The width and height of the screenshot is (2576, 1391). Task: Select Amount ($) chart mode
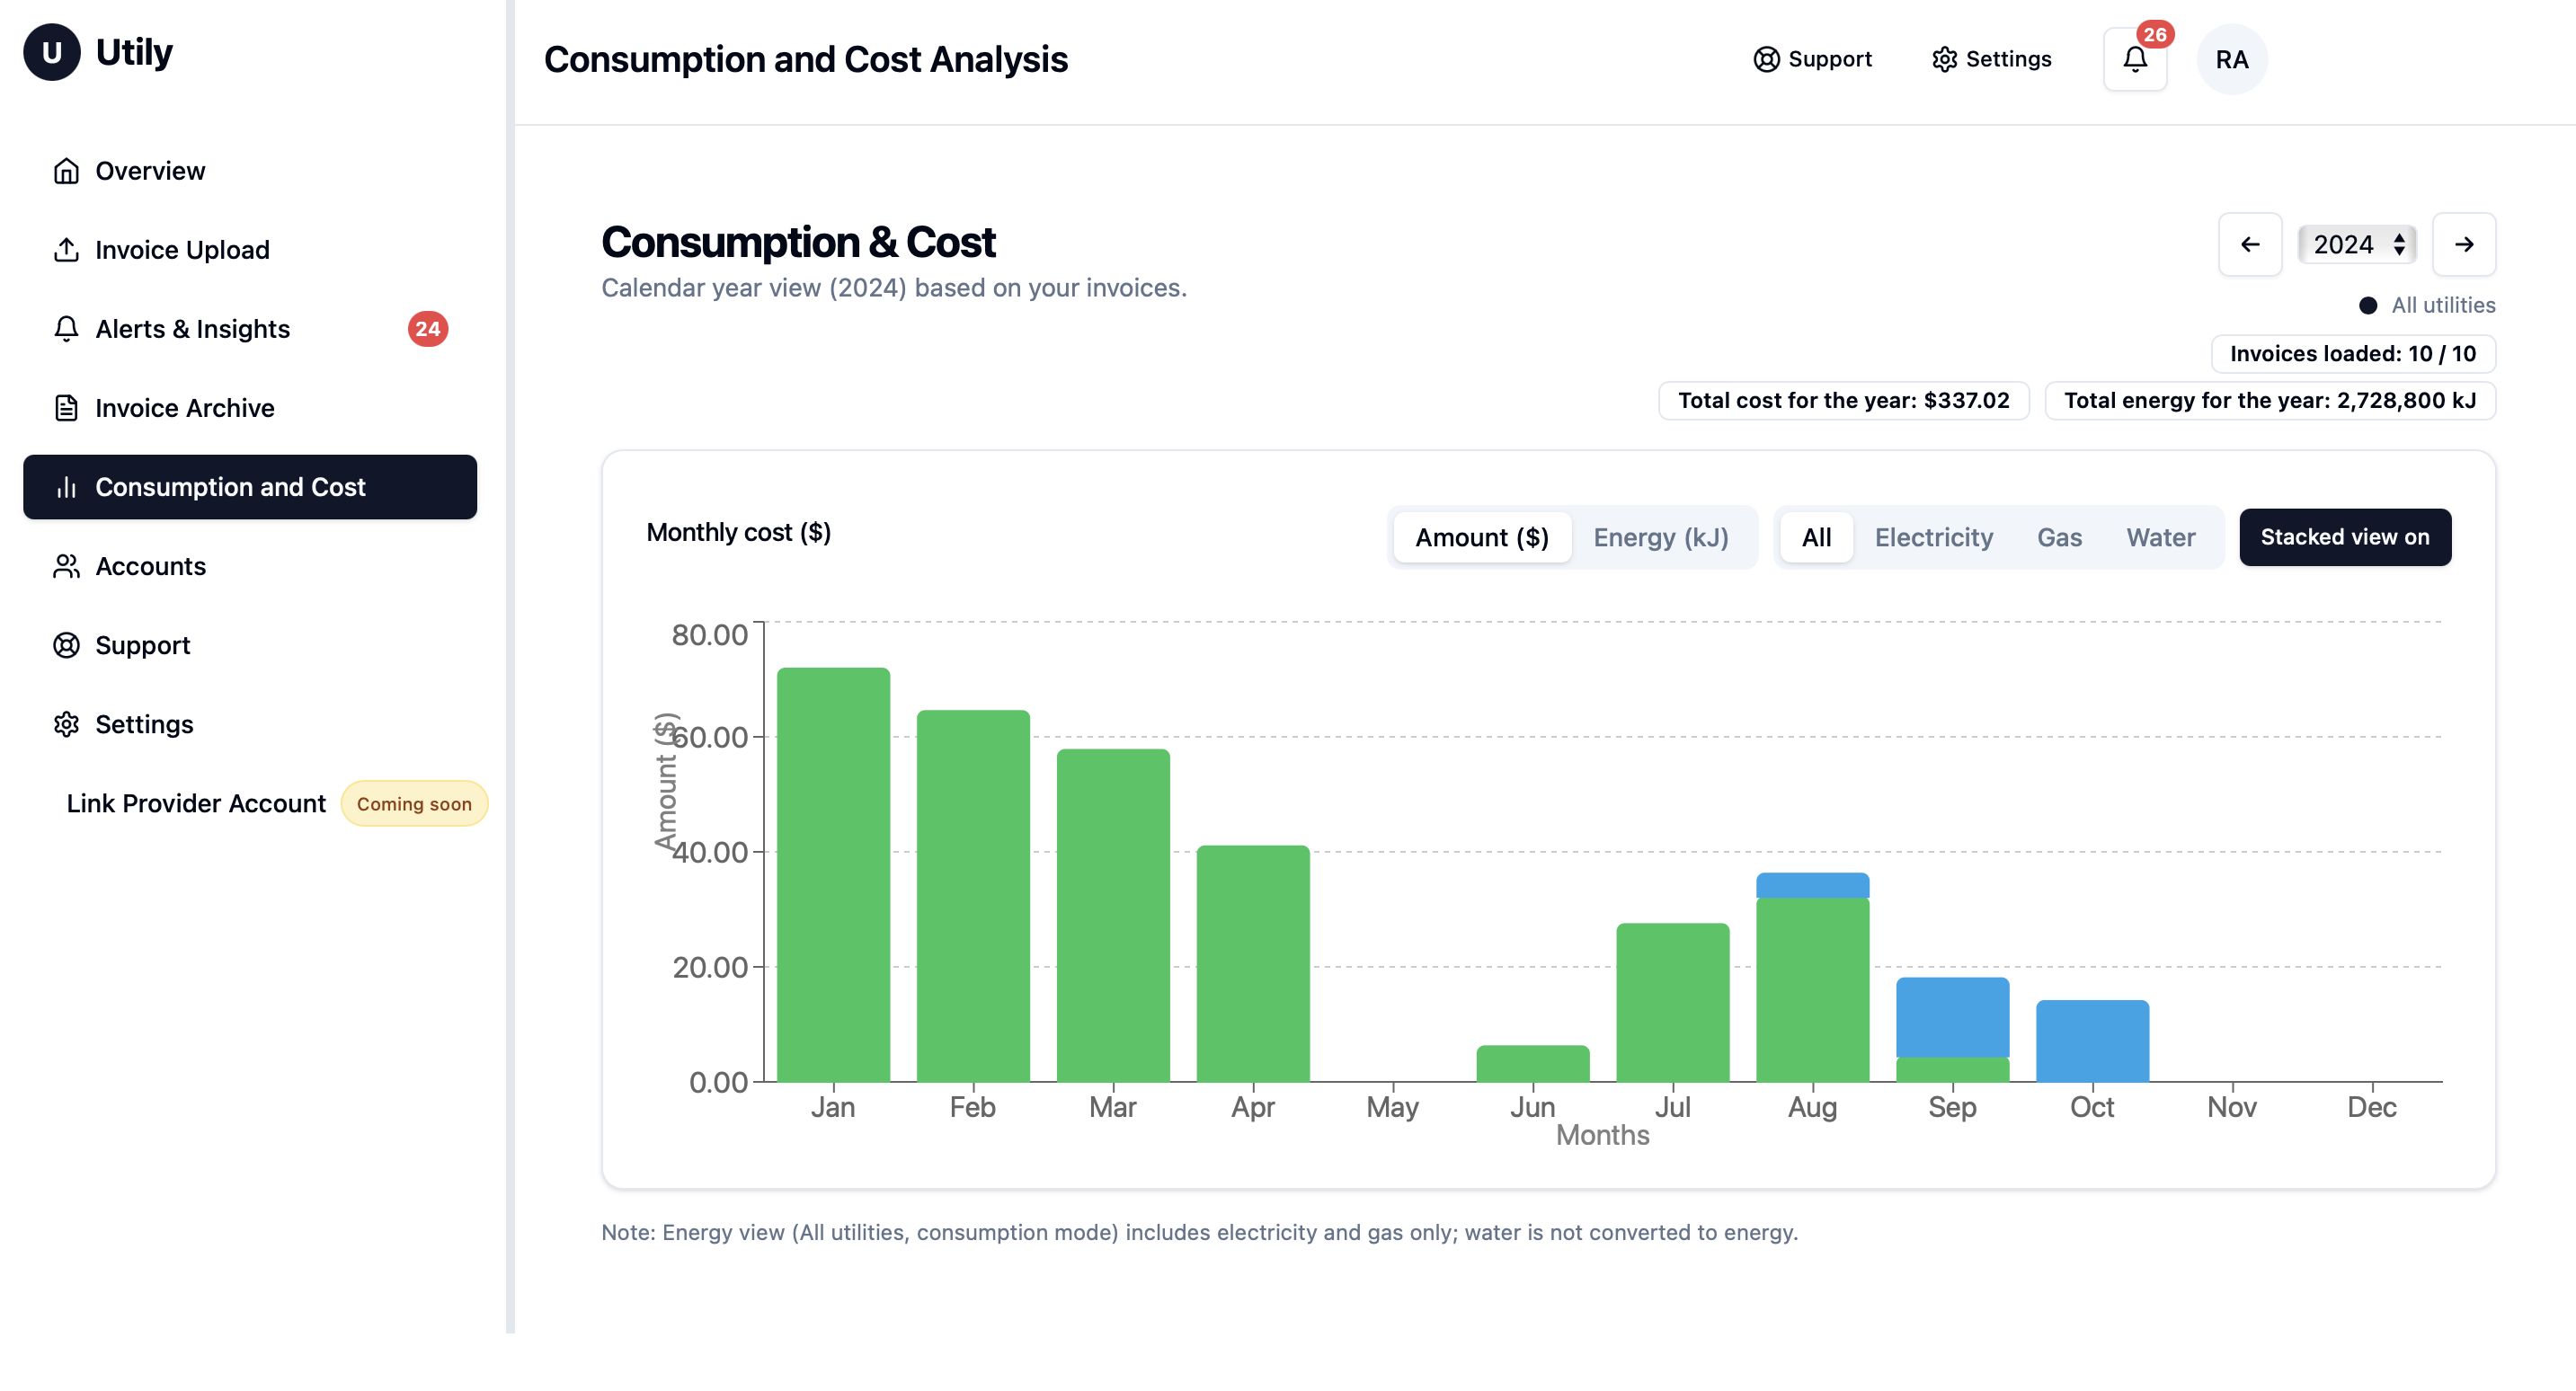pos(1481,537)
